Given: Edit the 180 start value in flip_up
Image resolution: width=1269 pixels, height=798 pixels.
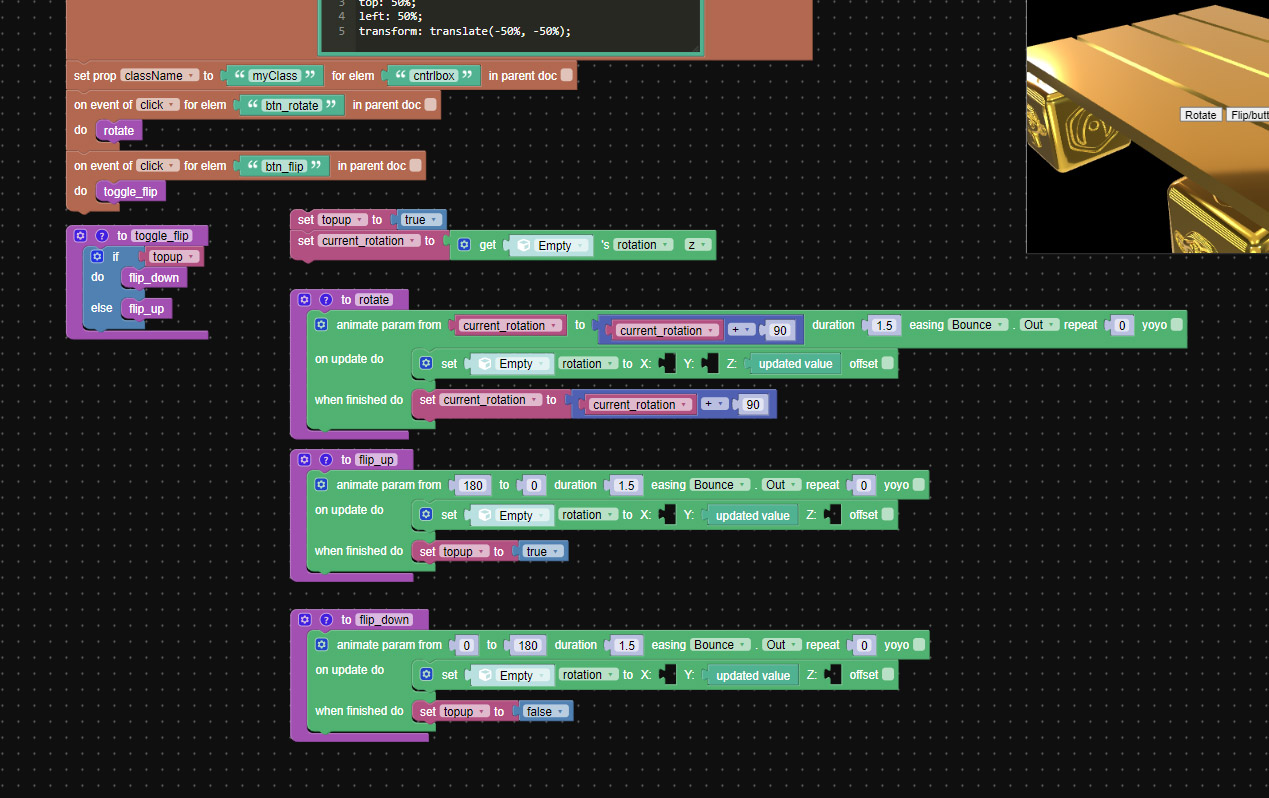Looking at the screenshot, I should (473, 485).
